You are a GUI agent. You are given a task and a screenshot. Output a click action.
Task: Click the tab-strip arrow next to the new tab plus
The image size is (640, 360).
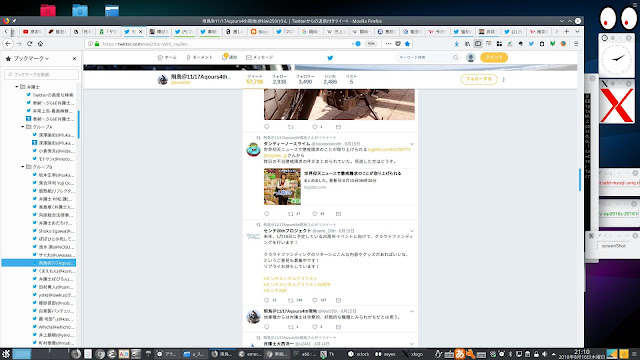point(556,31)
